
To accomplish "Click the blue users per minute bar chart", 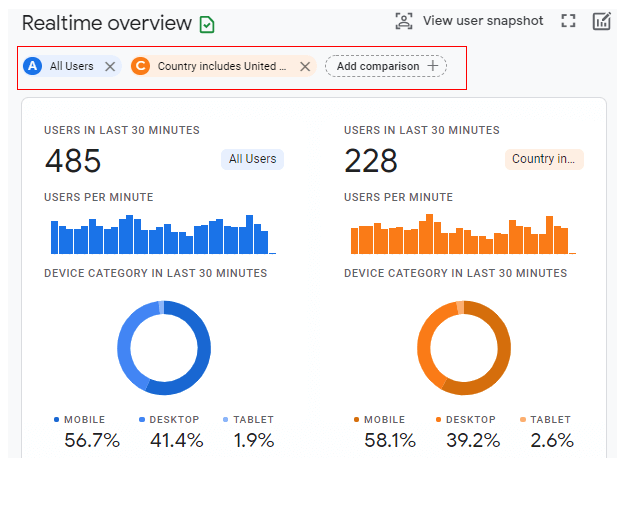I will [160, 236].
